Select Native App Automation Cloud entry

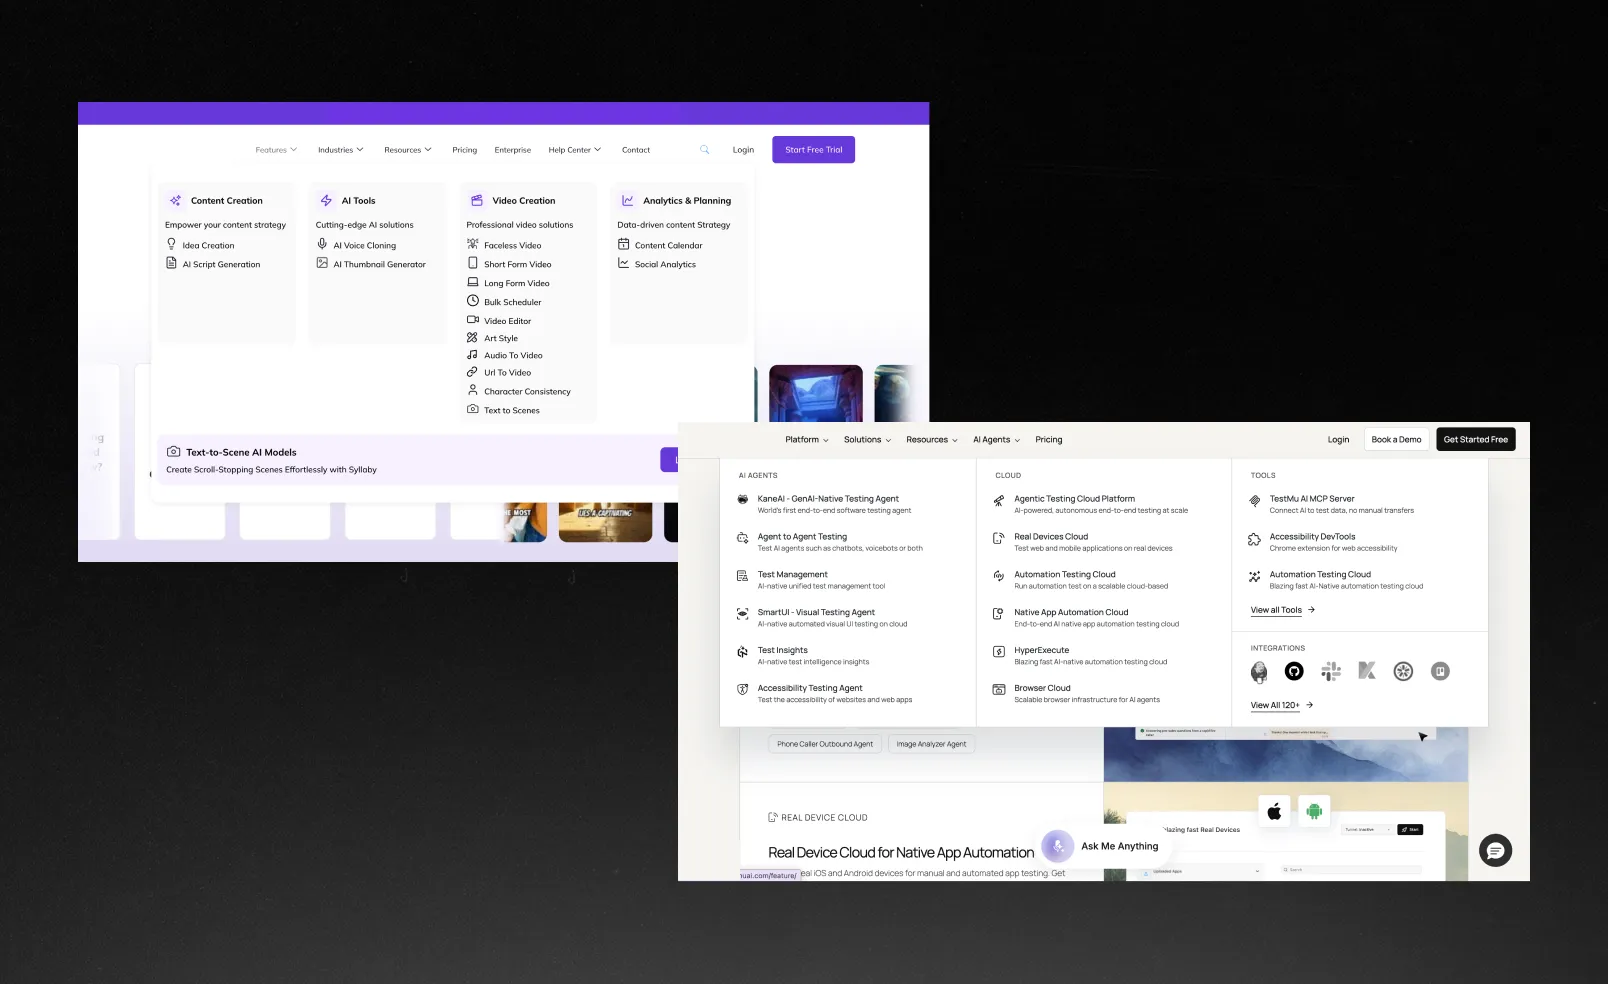[1086, 618]
